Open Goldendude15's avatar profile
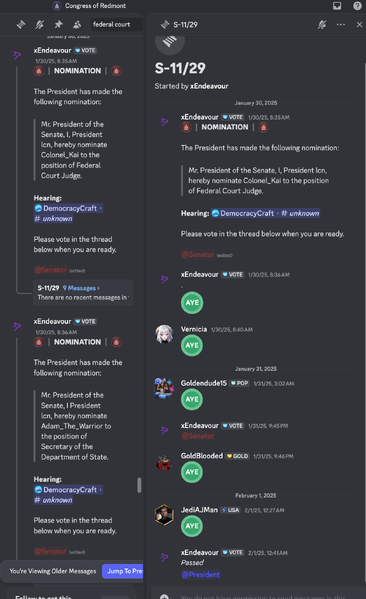This screenshot has height=599, width=366. (164, 388)
